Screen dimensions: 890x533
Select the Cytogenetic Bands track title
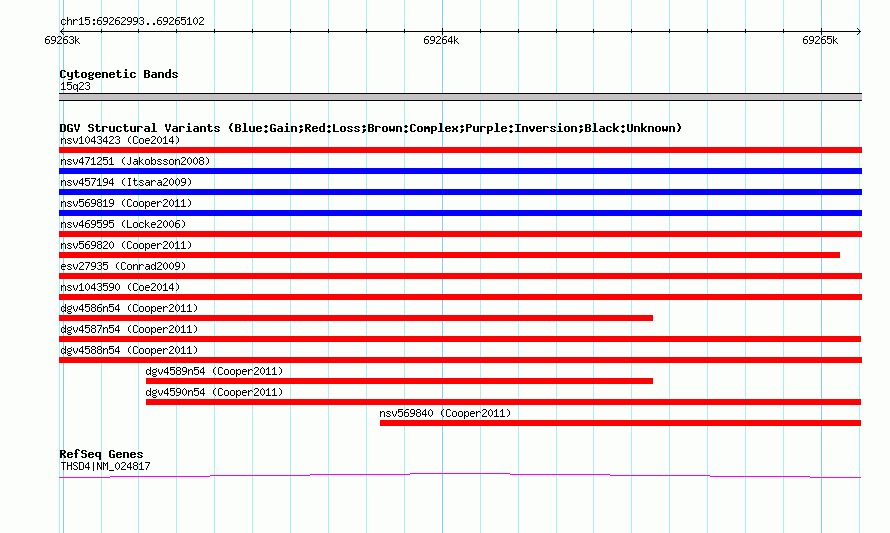point(119,74)
